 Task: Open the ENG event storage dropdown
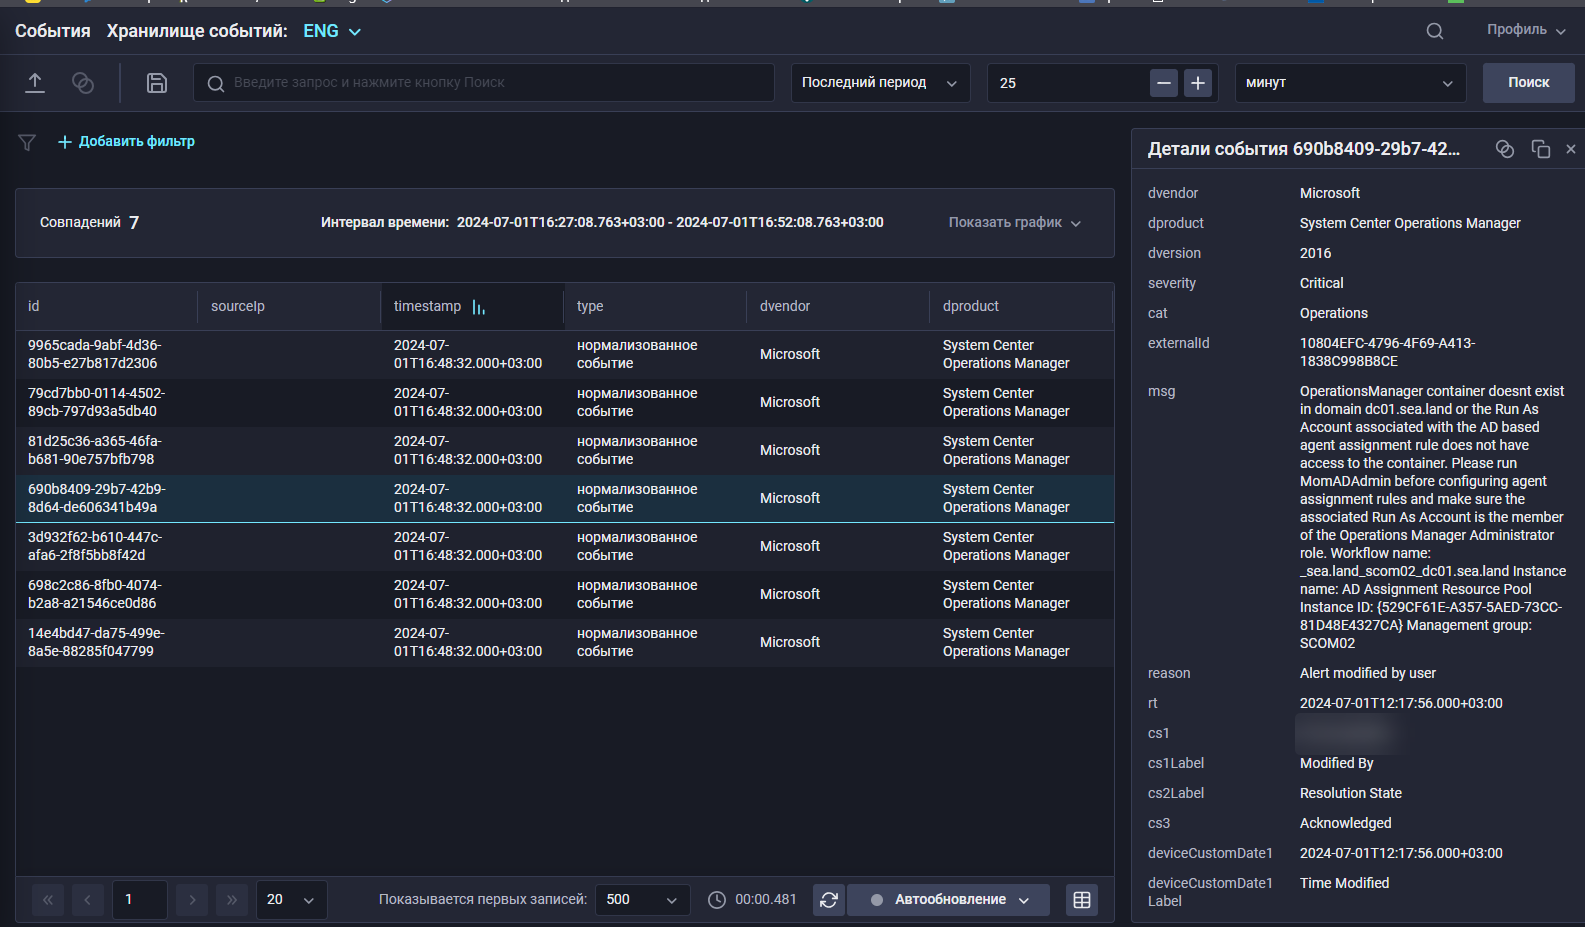pos(333,31)
